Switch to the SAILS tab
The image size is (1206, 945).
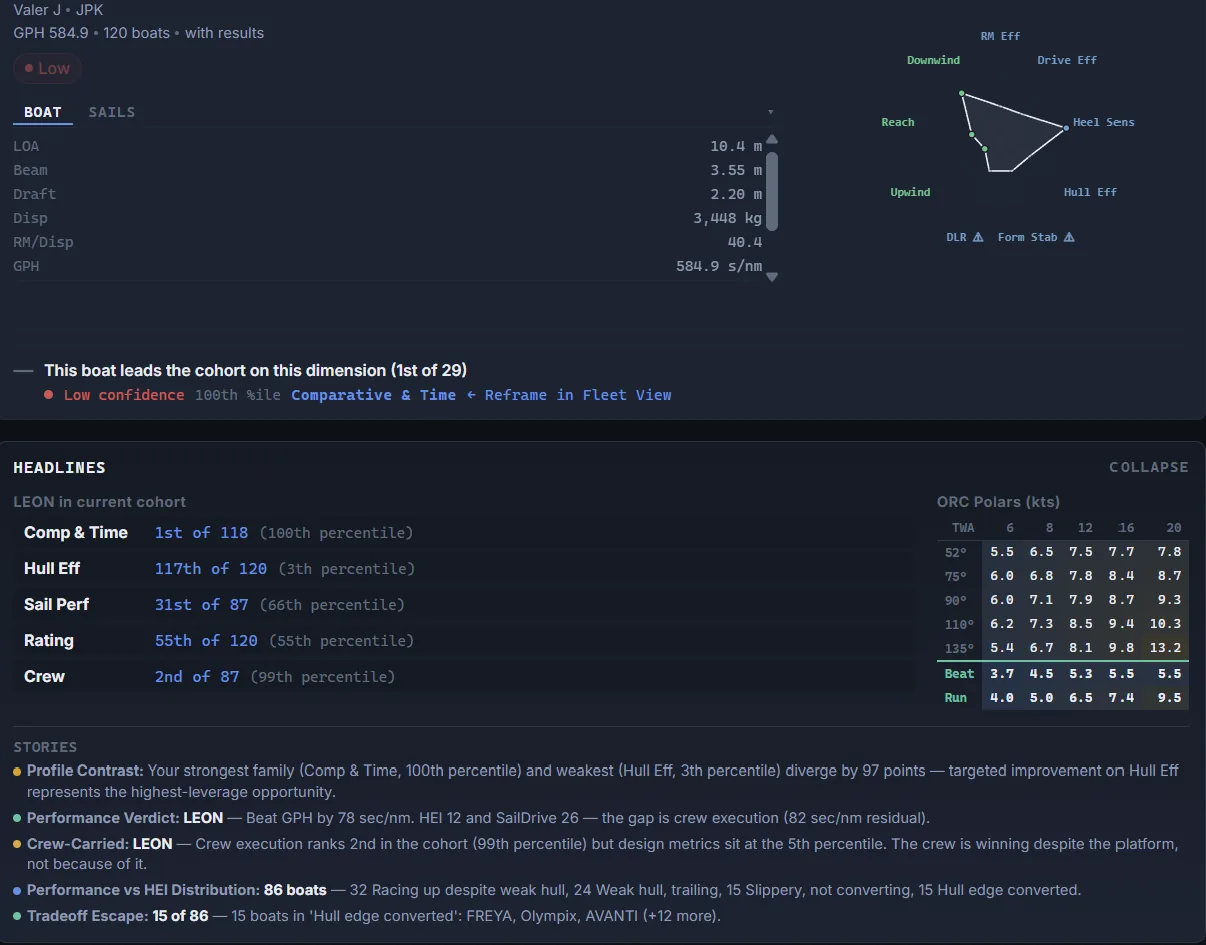coord(112,112)
